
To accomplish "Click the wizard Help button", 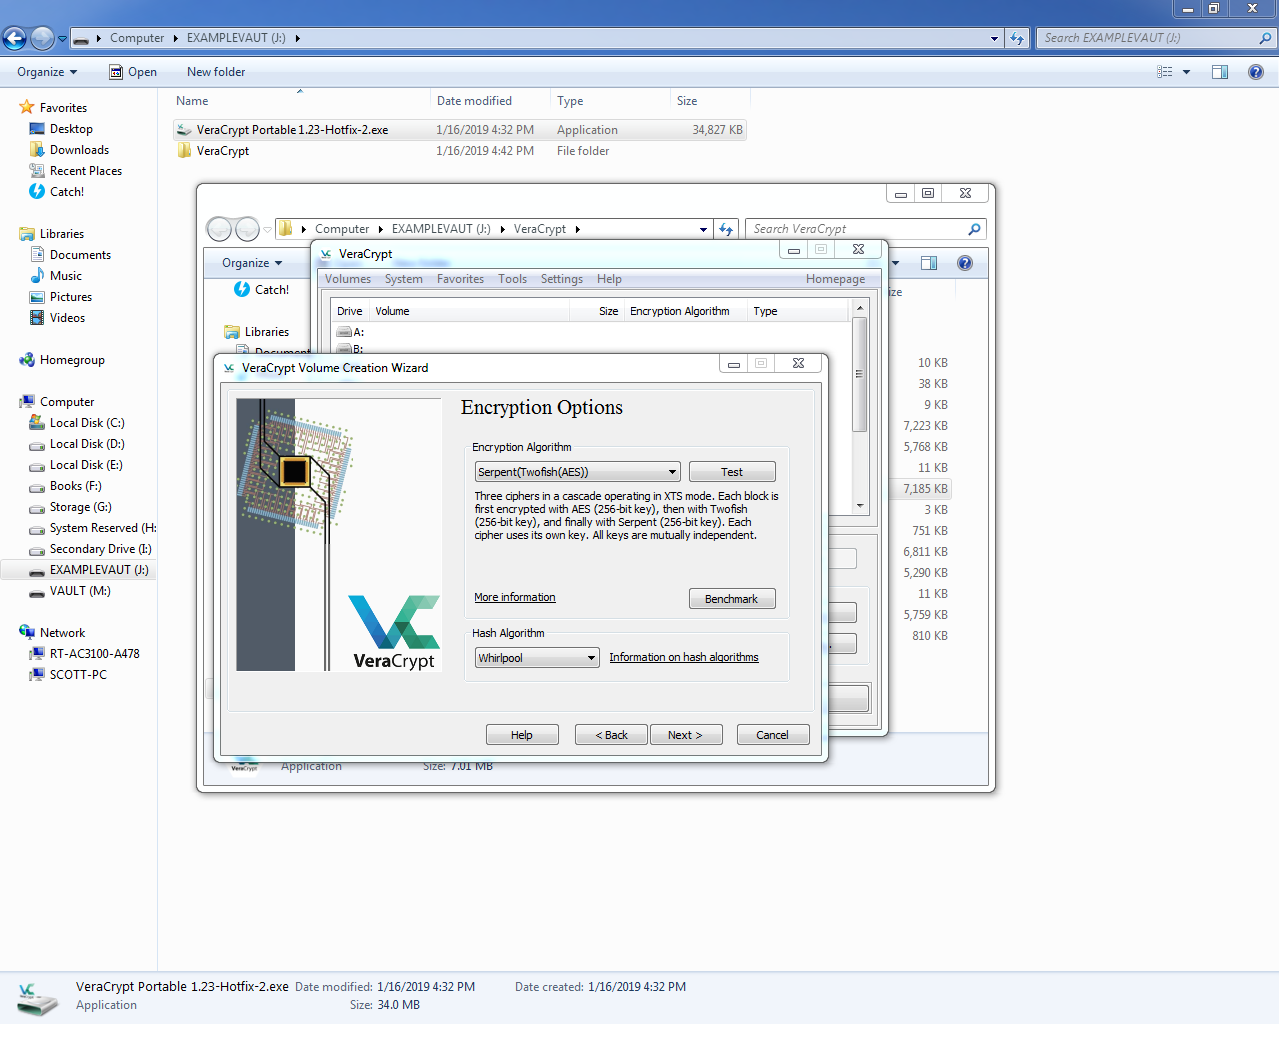I will click(x=522, y=735).
